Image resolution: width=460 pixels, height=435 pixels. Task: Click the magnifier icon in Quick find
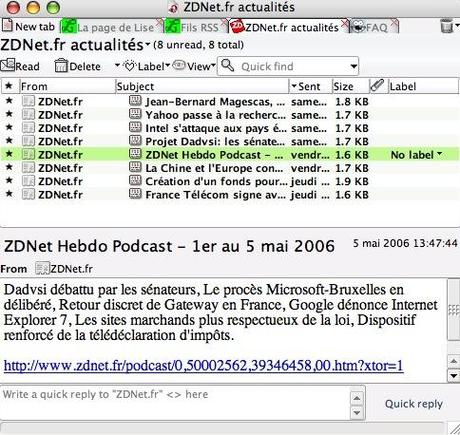pos(228,65)
